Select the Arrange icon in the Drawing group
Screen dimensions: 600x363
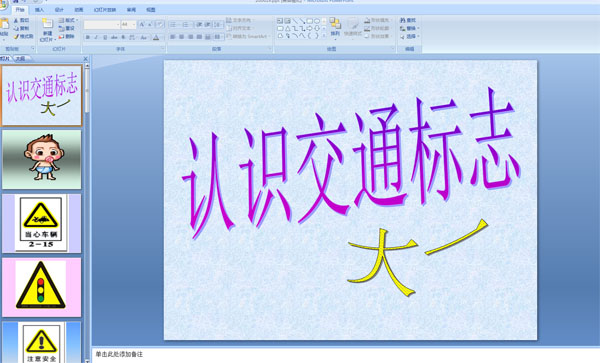pyautogui.click(x=335, y=24)
